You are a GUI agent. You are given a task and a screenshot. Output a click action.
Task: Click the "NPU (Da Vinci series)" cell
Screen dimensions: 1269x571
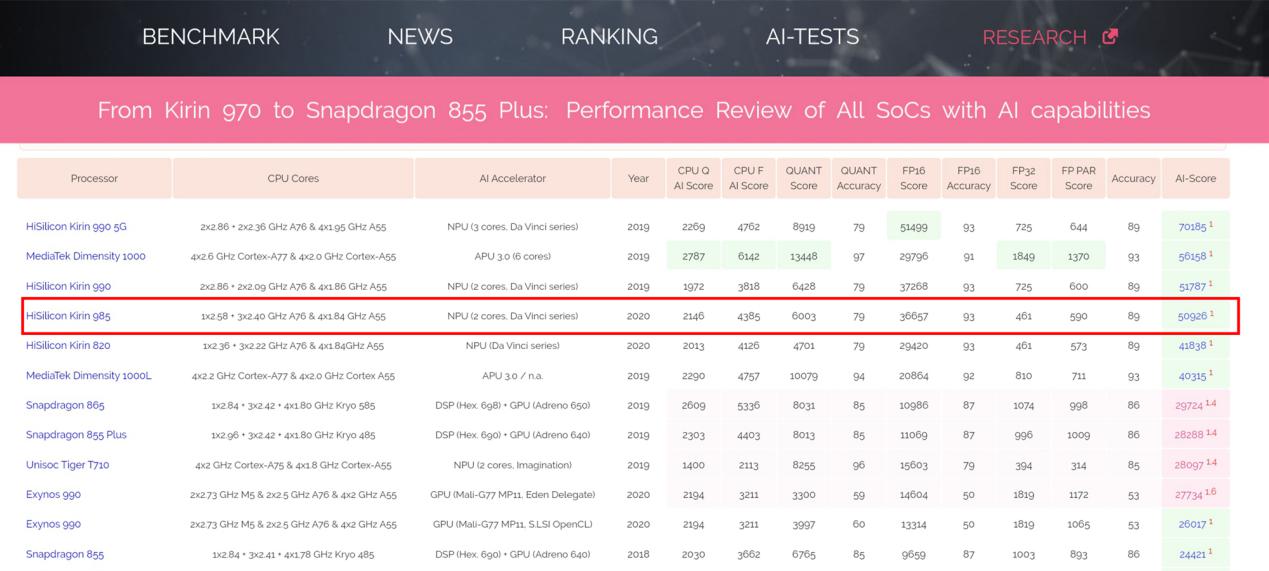[x=512, y=345]
